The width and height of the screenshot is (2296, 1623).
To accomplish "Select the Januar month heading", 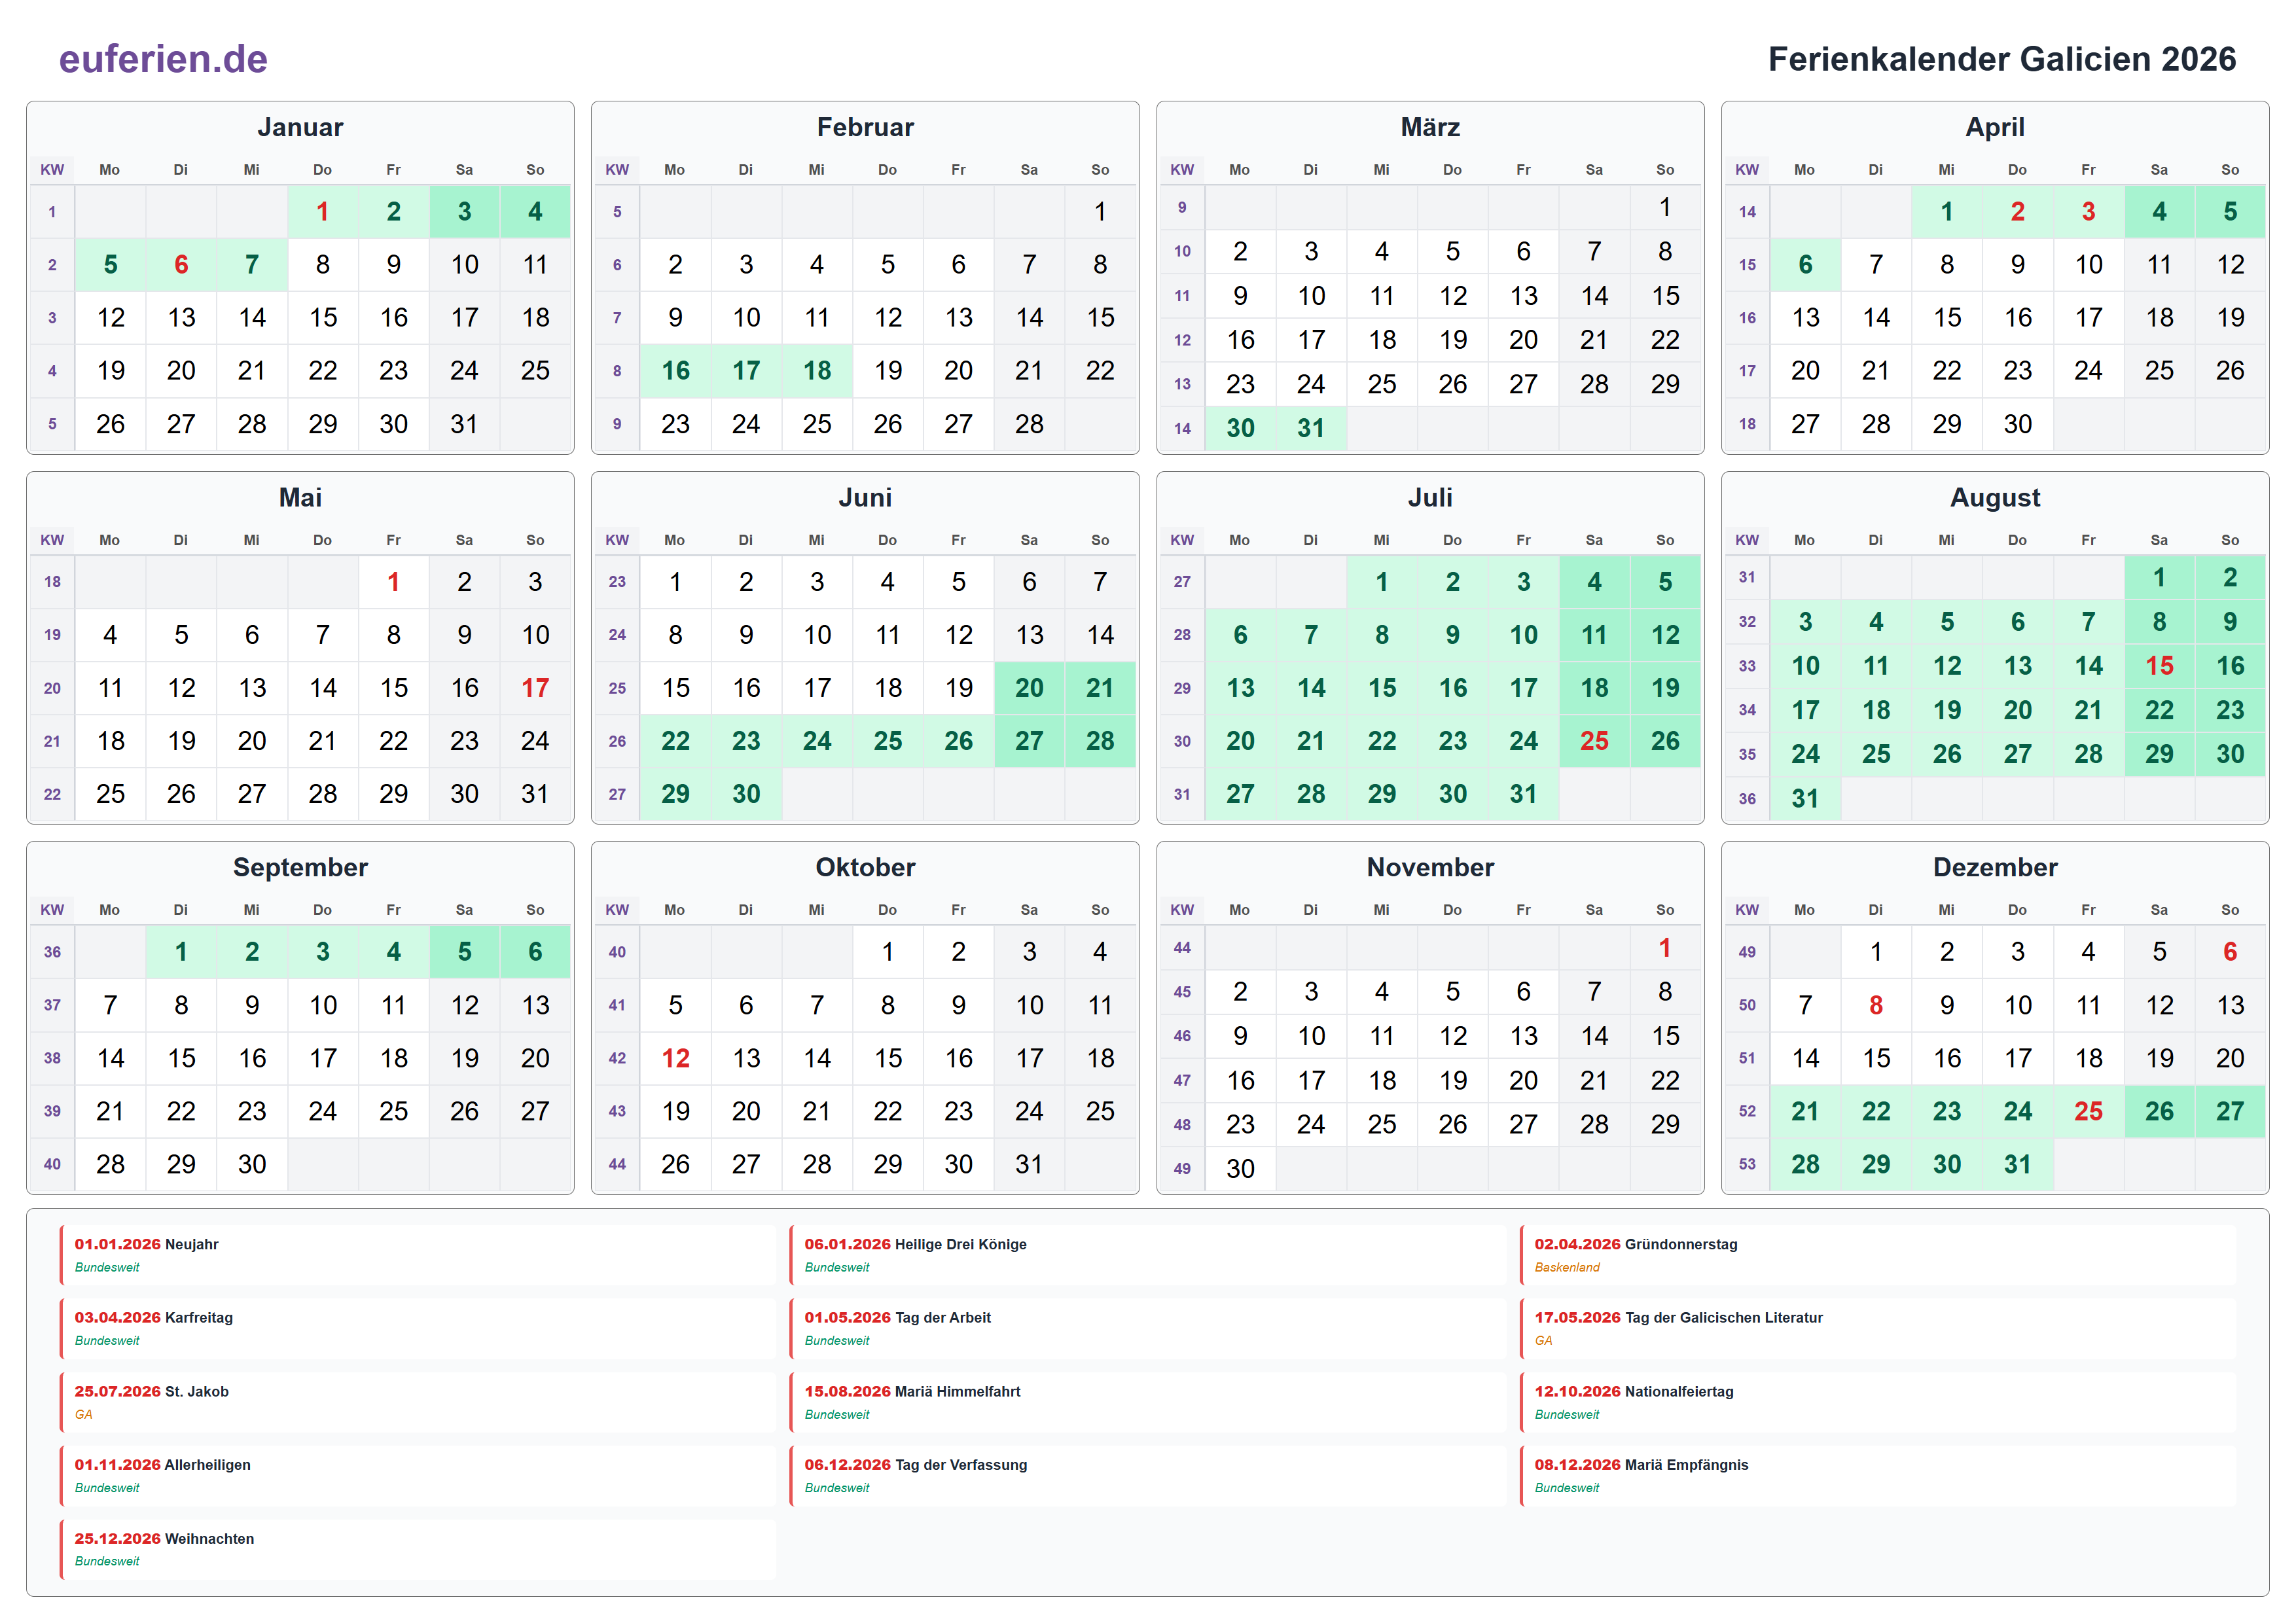I will coord(300,127).
